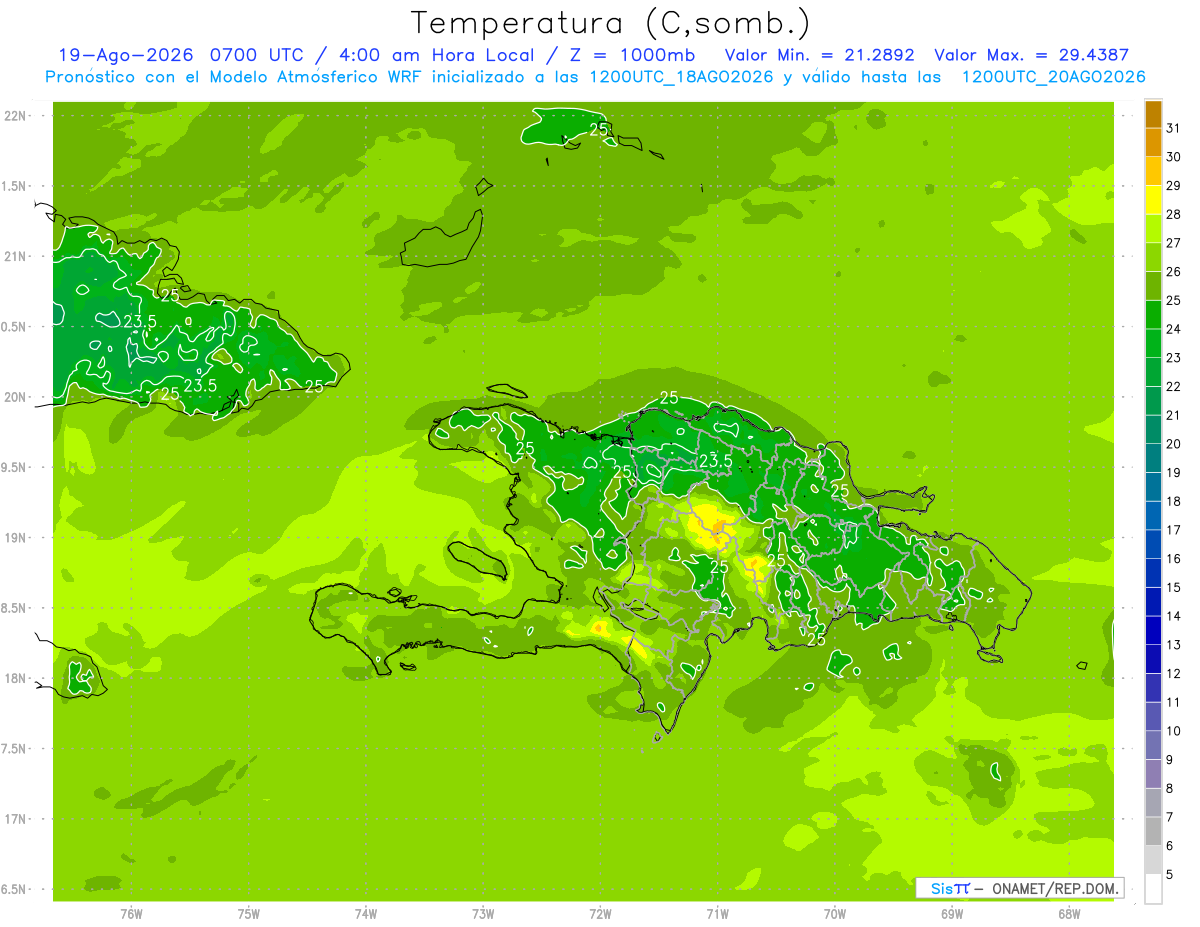Click the 72W longitude axis label

[600, 914]
